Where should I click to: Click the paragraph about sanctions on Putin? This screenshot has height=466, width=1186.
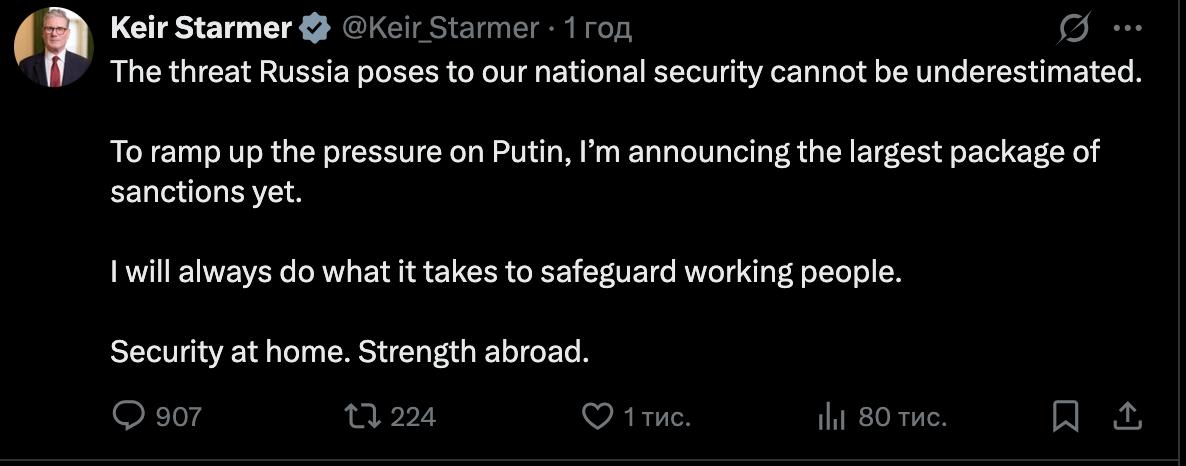604,172
